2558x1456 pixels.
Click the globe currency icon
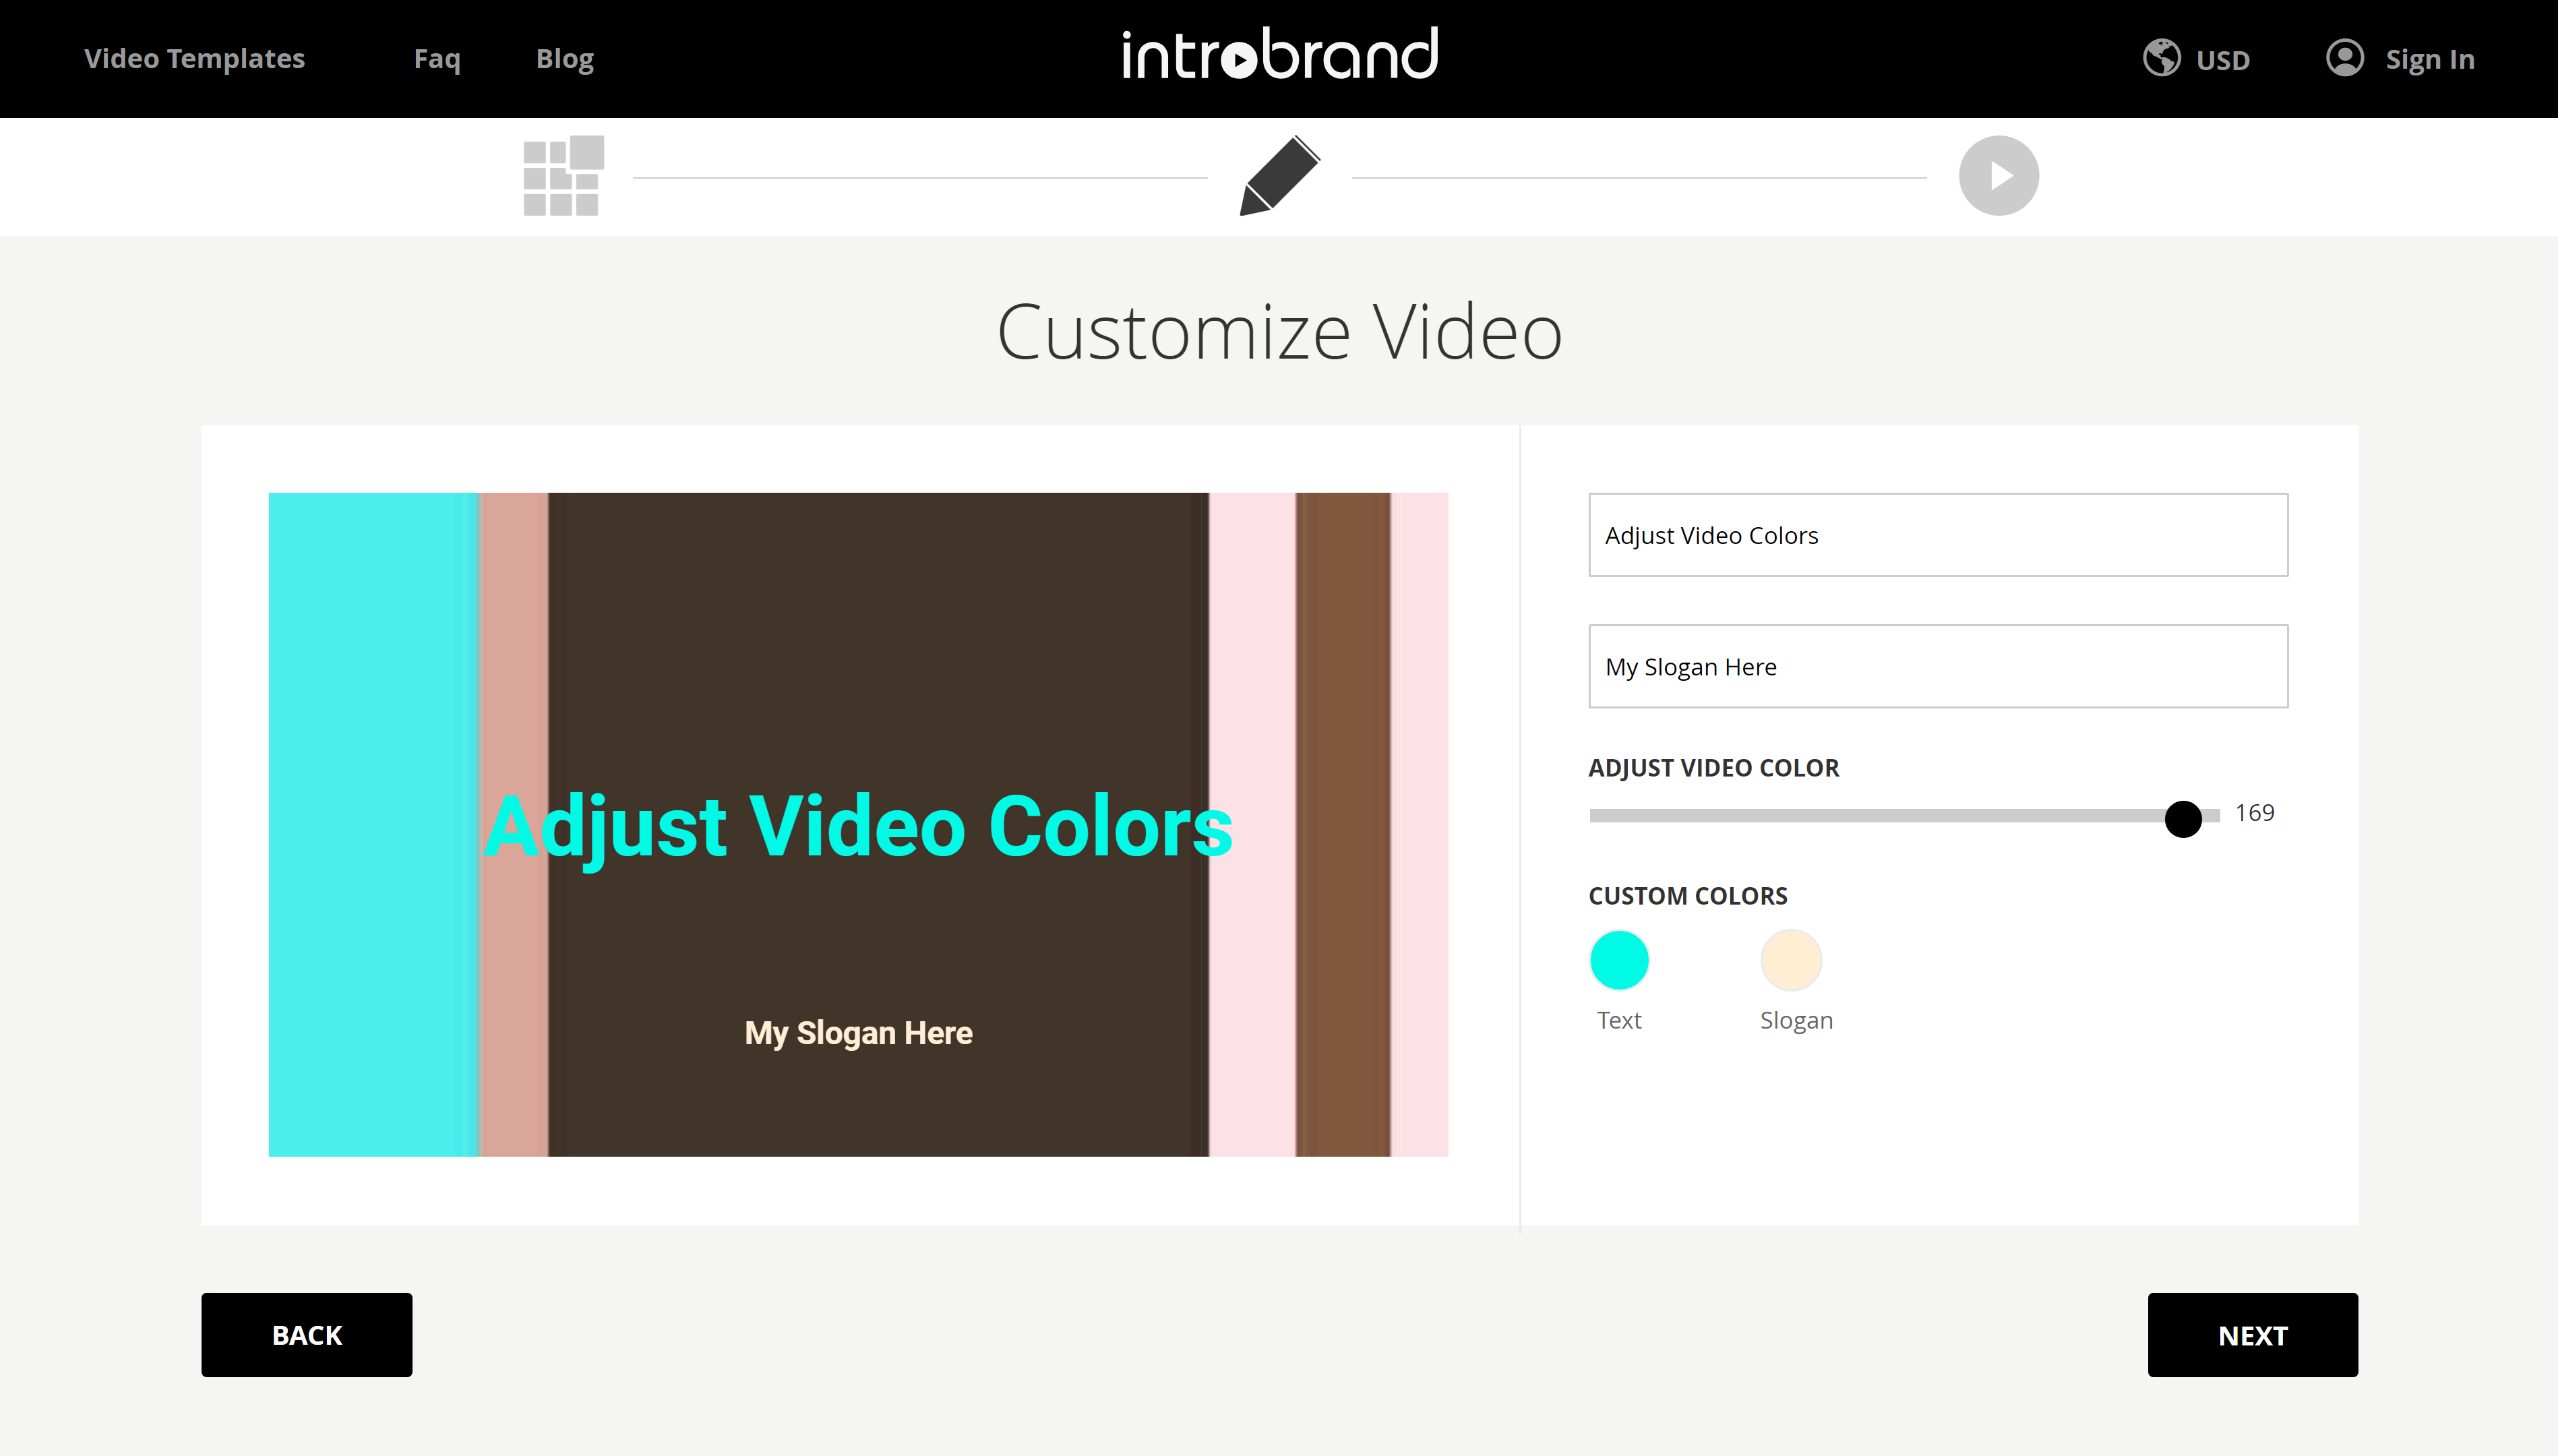pos(2161,58)
